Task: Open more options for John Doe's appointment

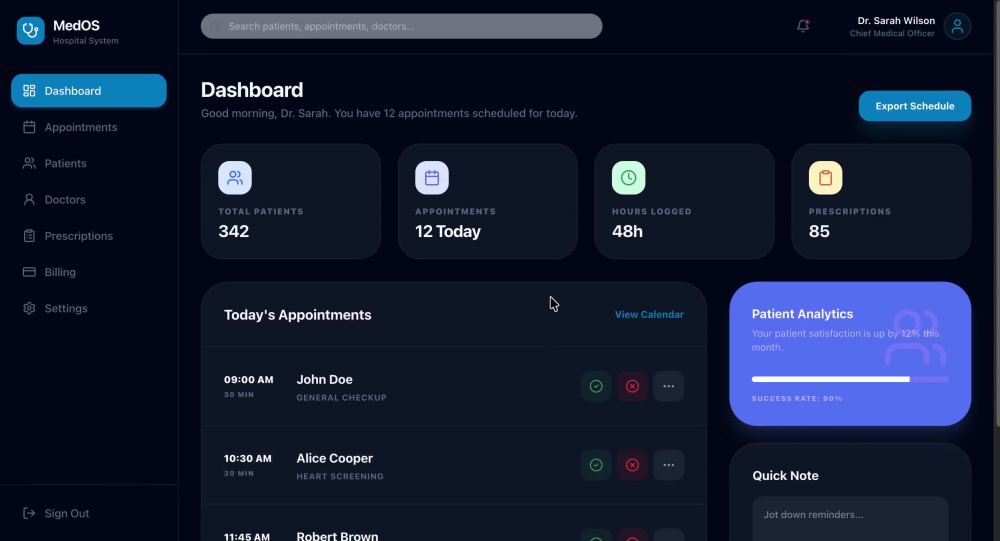Action: coord(668,386)
